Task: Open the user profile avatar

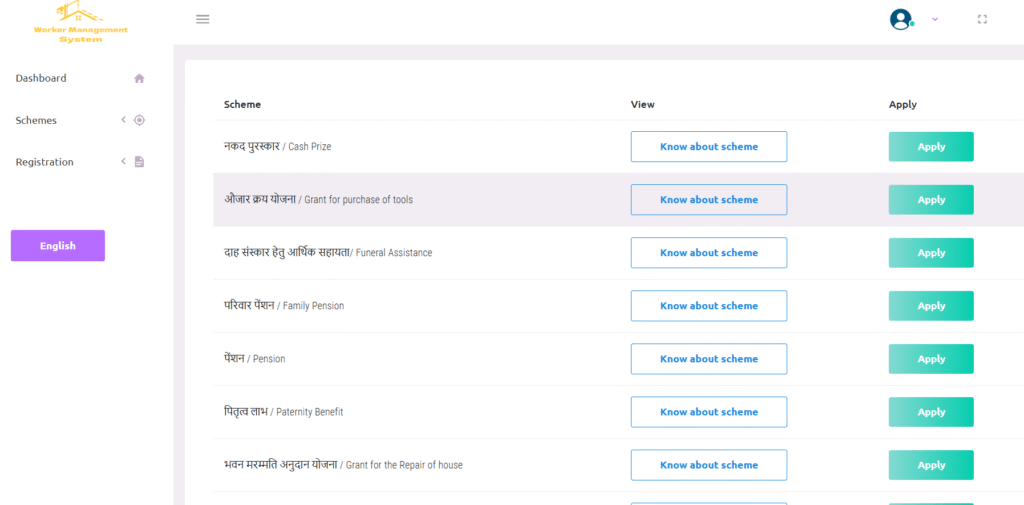Action: [901, 19]
